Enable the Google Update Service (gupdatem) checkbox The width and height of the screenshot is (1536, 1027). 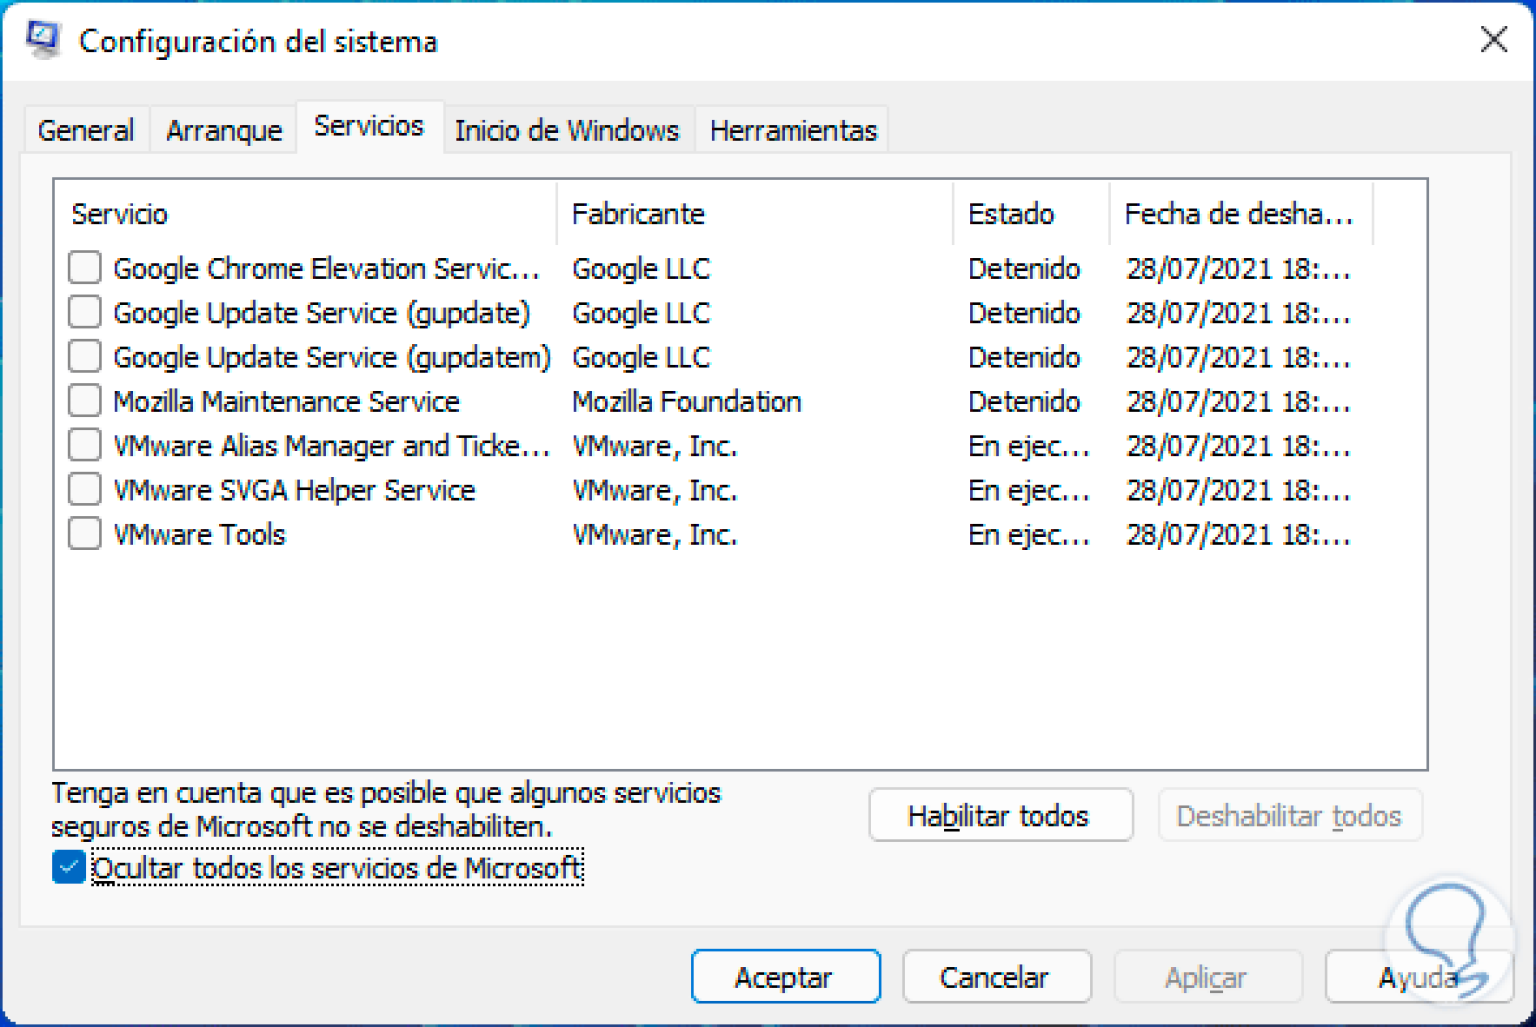[84, 356]
